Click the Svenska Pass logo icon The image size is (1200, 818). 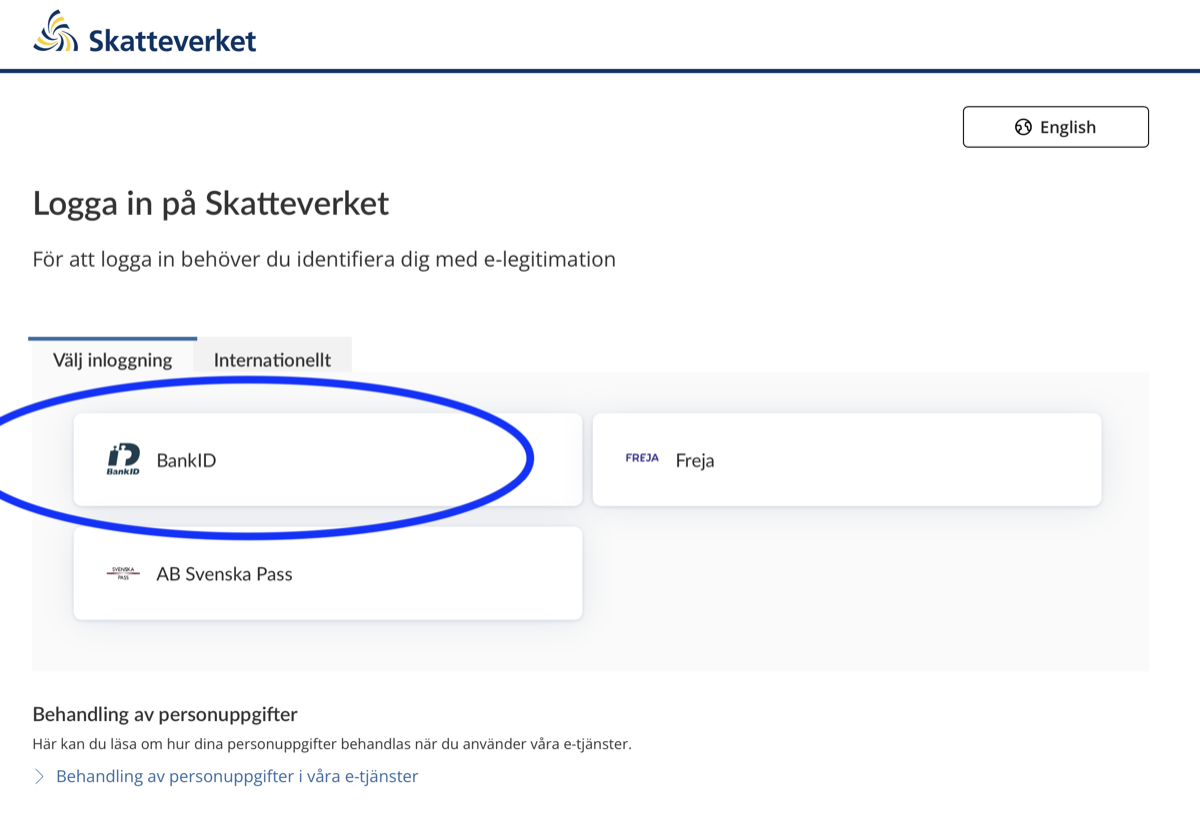(123, 573)
